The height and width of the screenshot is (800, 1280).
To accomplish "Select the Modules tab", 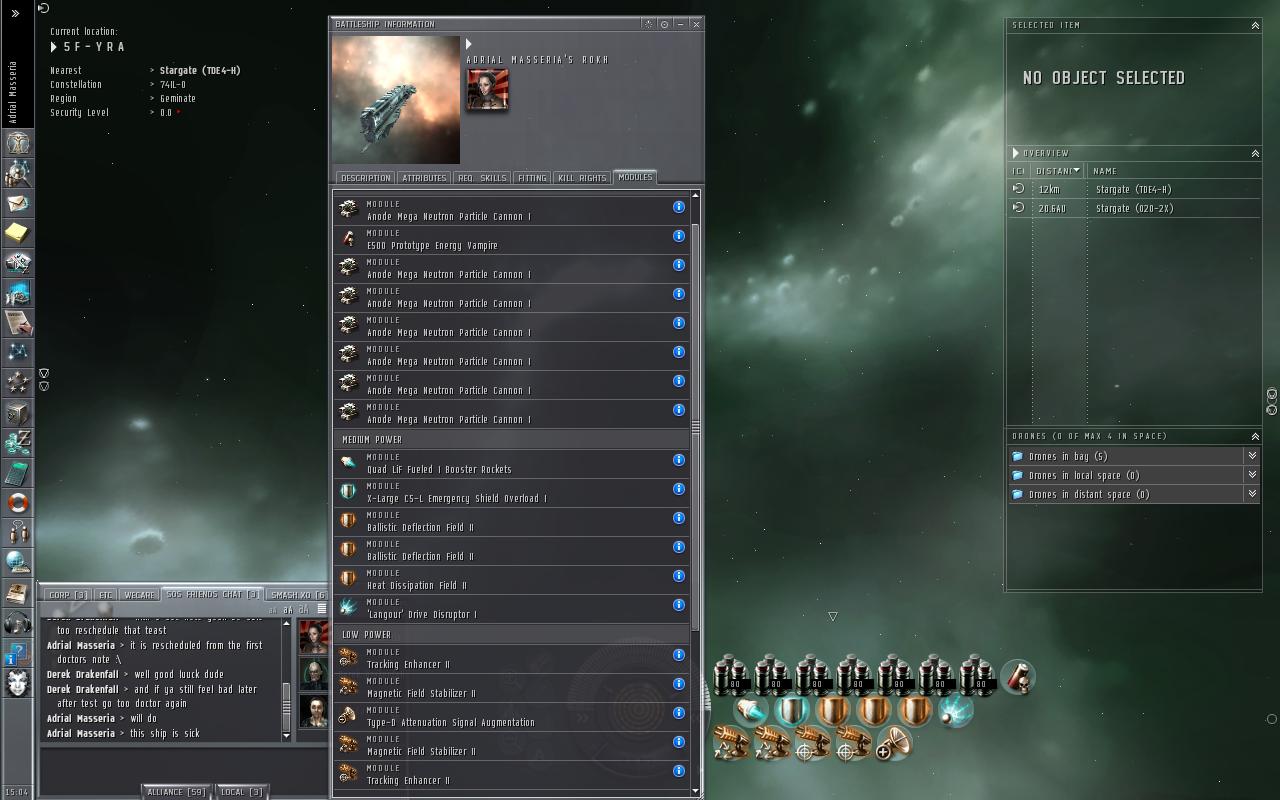I will point(635,177).
